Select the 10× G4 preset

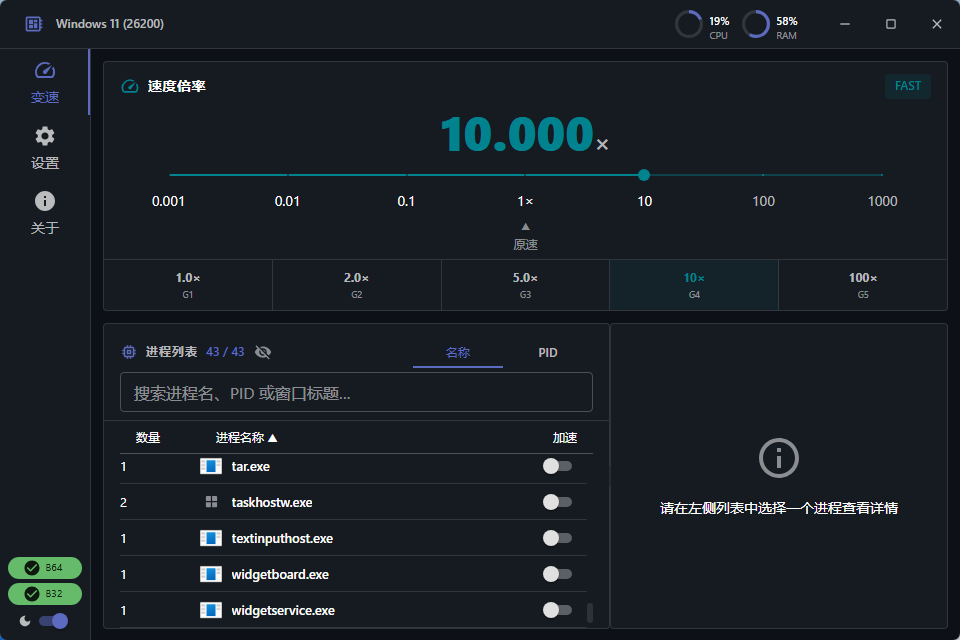tap(694, 285)
